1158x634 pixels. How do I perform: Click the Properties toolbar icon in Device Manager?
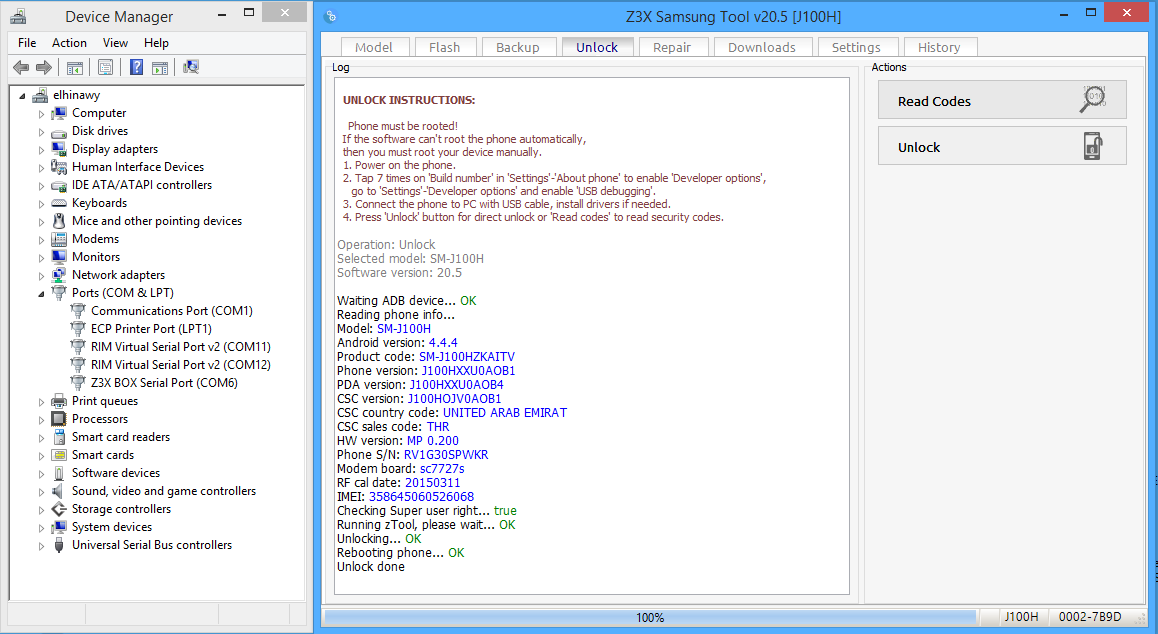point(106,67)
